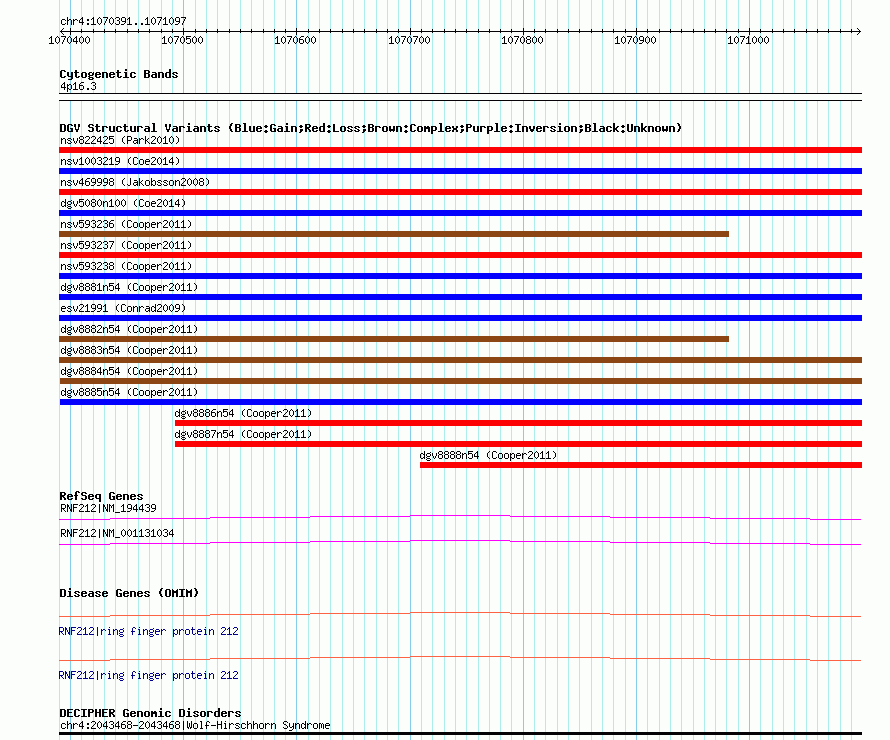
Task: Open the first RNF212|ring finger protein 212 link
Action: [148, 631]
